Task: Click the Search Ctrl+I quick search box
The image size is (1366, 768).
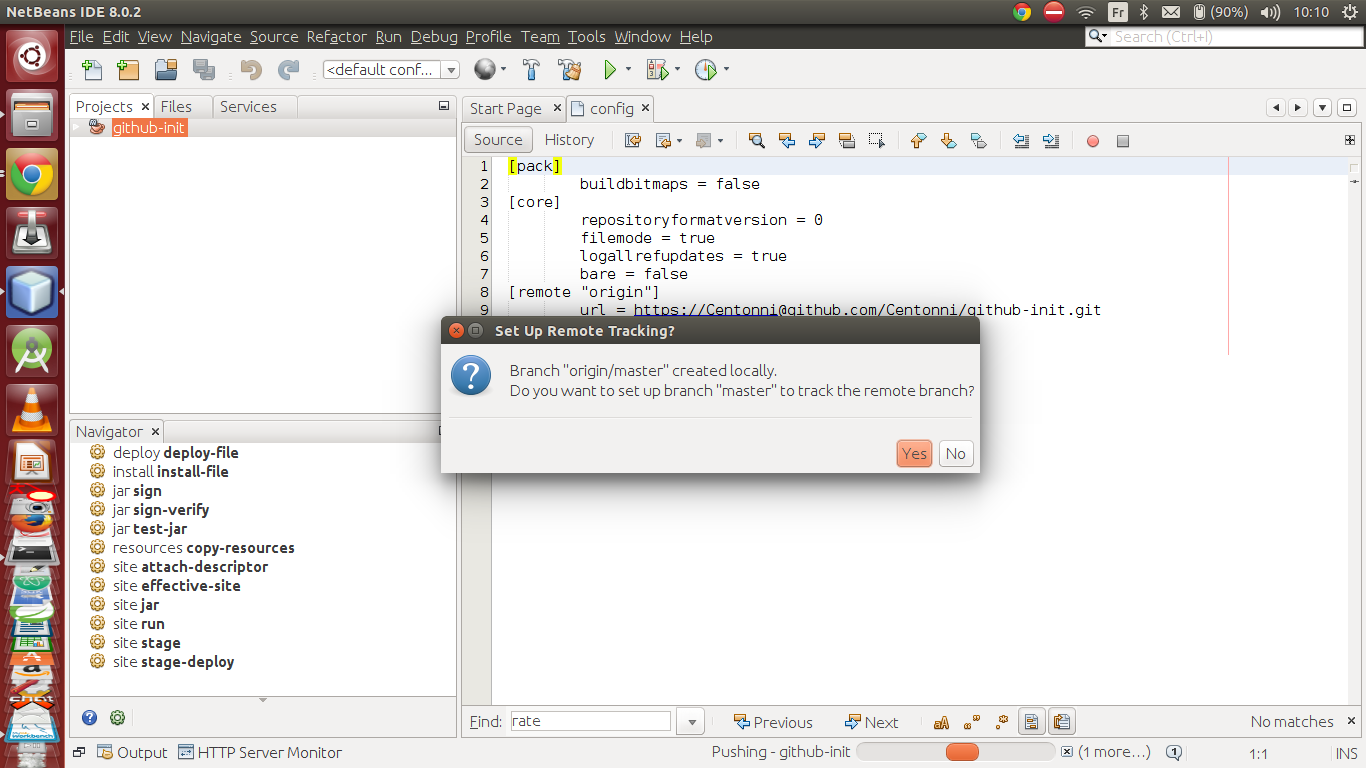Action: point(1224,37)
